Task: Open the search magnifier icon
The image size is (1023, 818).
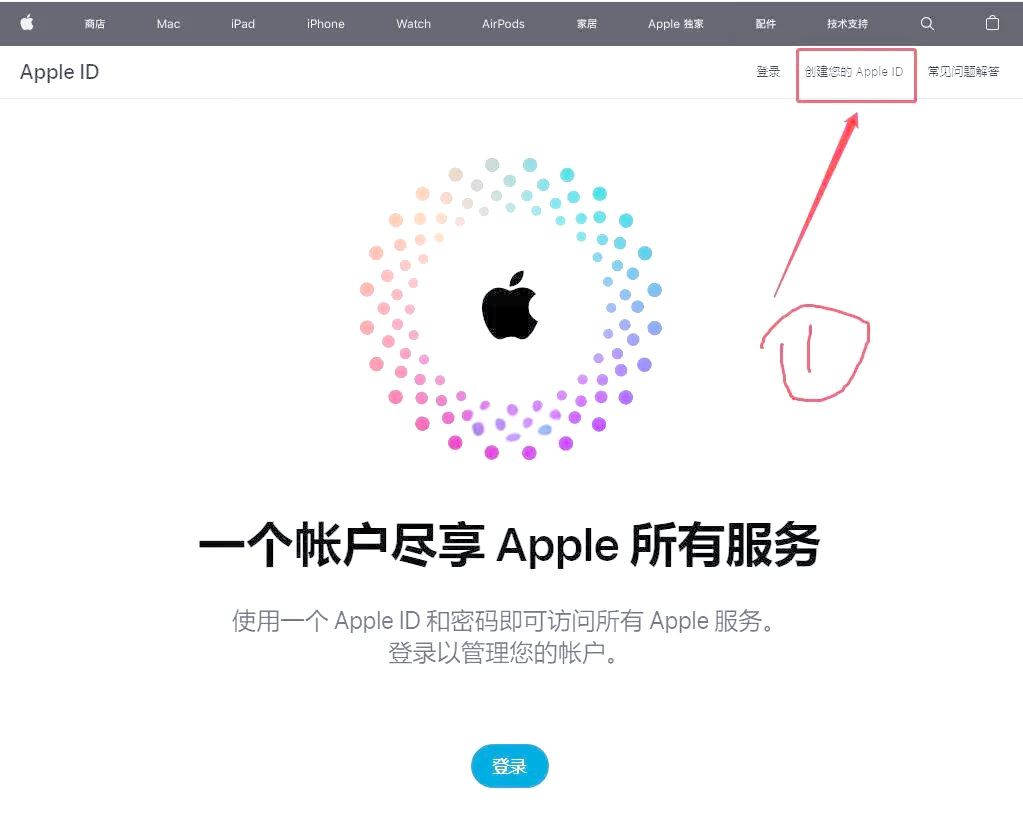Action: [927, 23]
